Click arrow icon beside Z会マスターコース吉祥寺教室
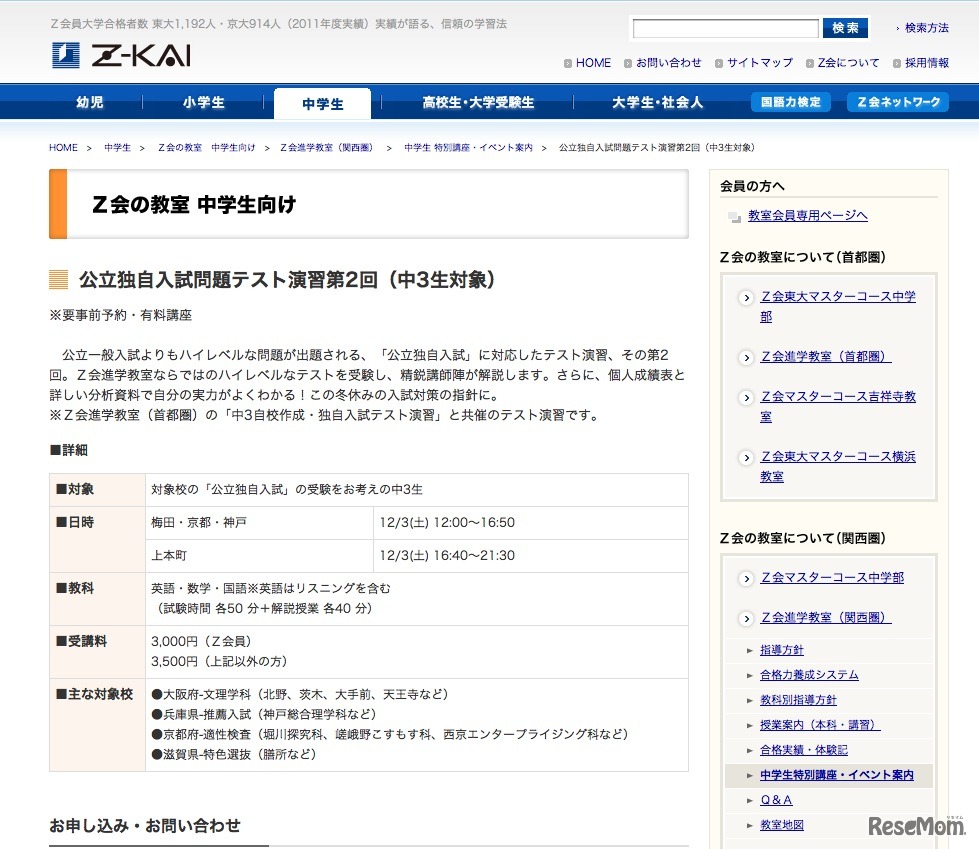 click(x=745, y=398)
